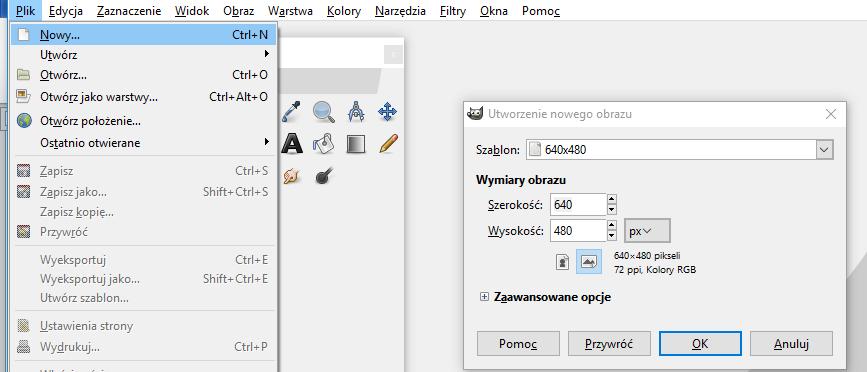
Task: Open the Ostatnio otwierane submenu
Action: (x=144, y=143)
